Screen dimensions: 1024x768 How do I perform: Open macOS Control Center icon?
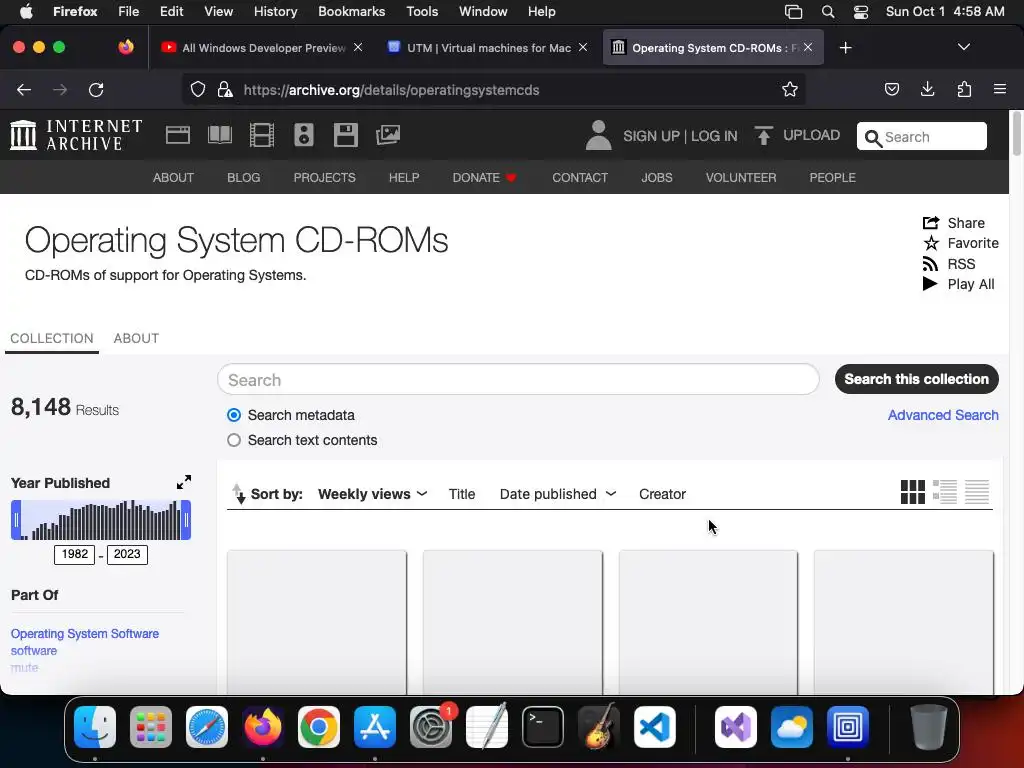tap(861, 12)
